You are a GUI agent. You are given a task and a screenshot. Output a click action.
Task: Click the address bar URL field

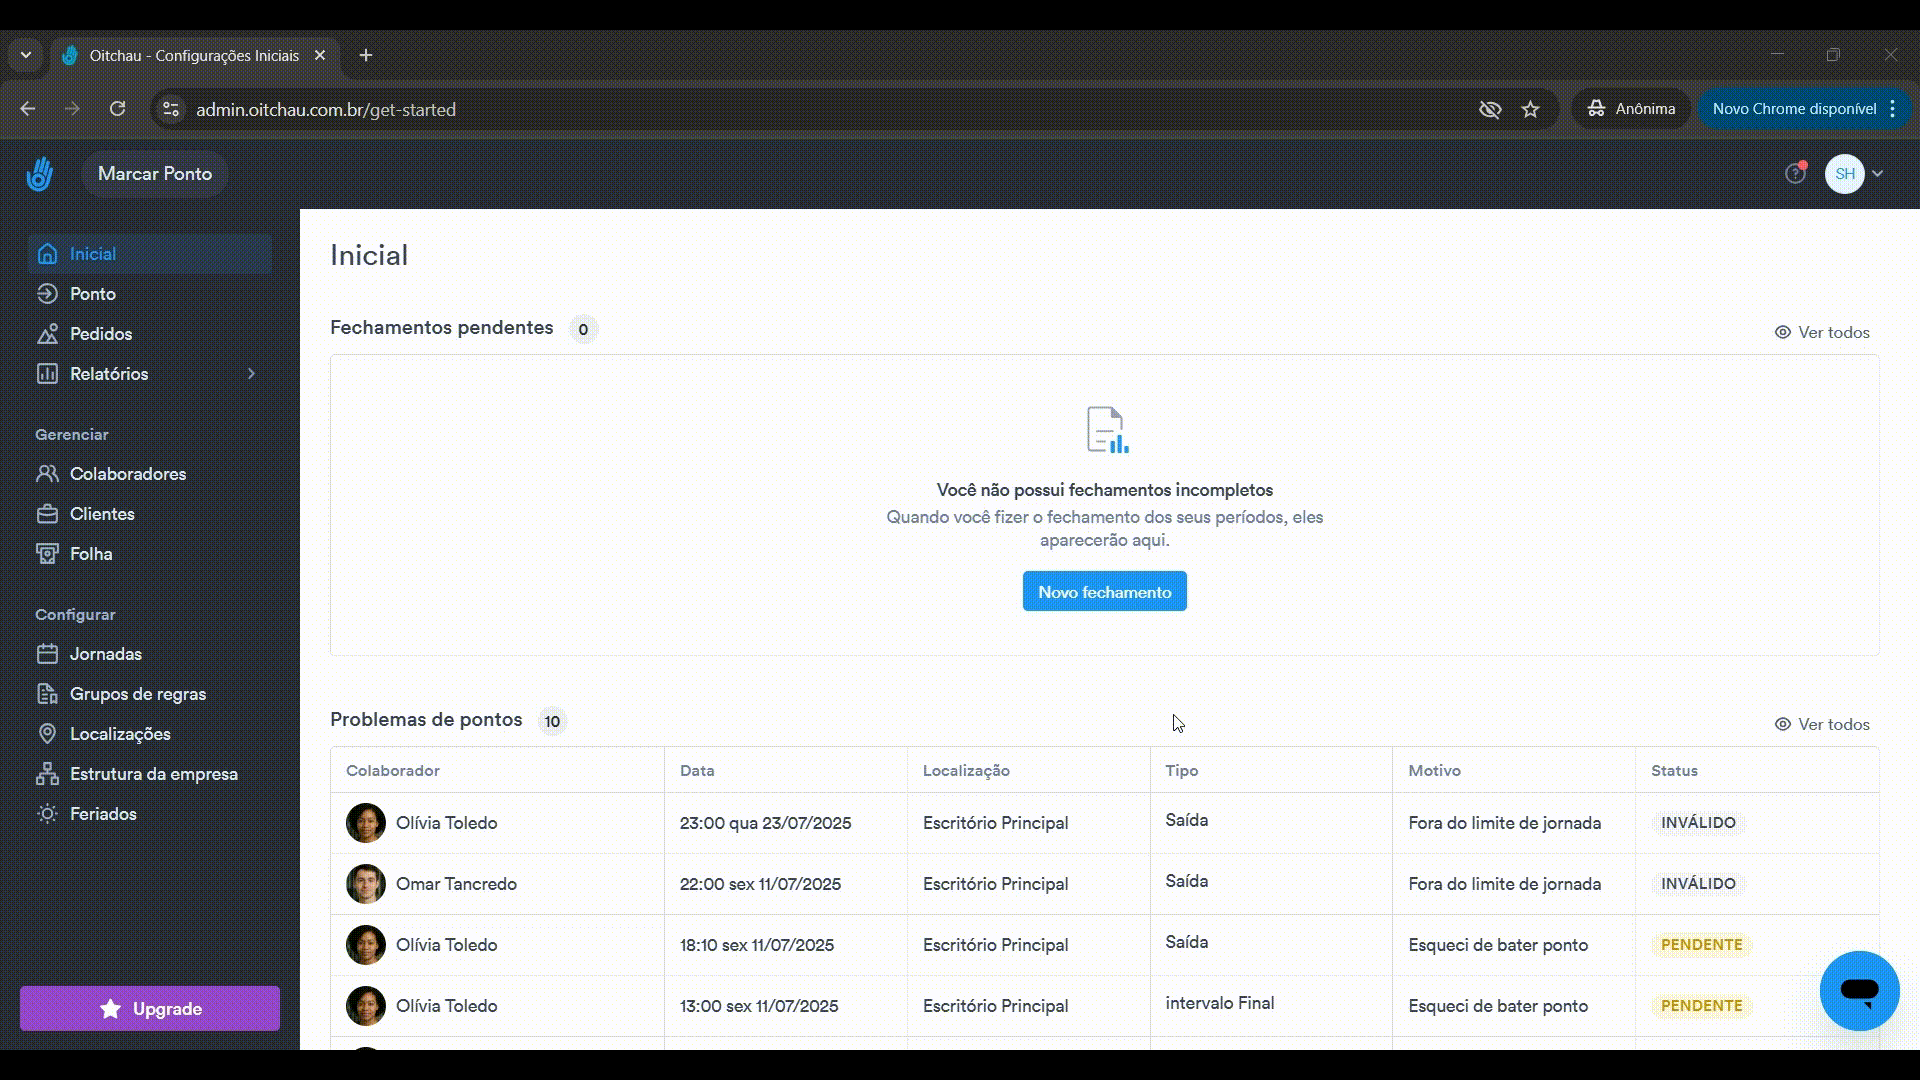pyautogui.click(x=820, y=109)
